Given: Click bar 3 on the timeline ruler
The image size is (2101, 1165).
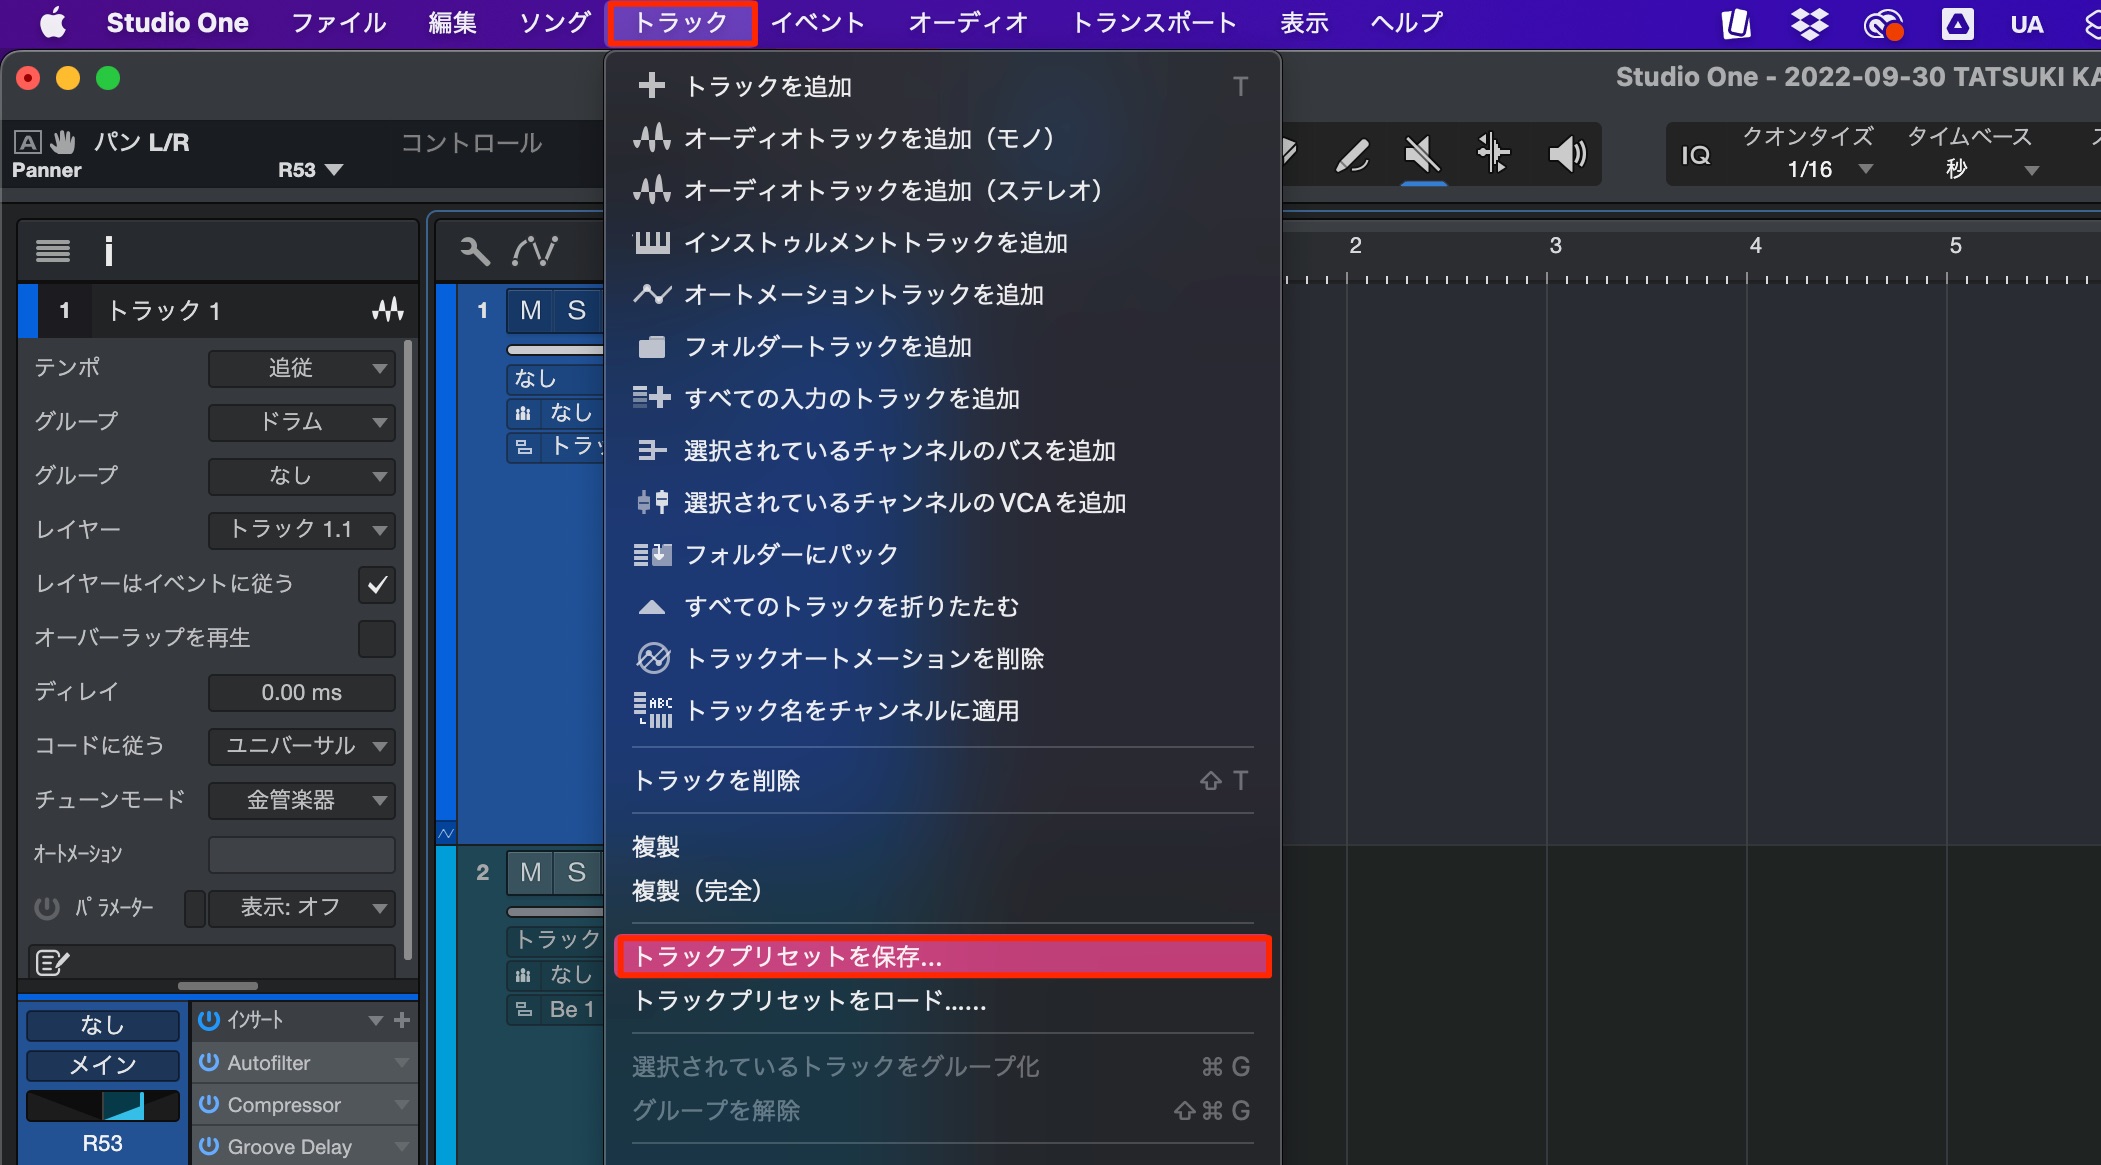Looking at the screenshot, I should (x=1555, y=246).
